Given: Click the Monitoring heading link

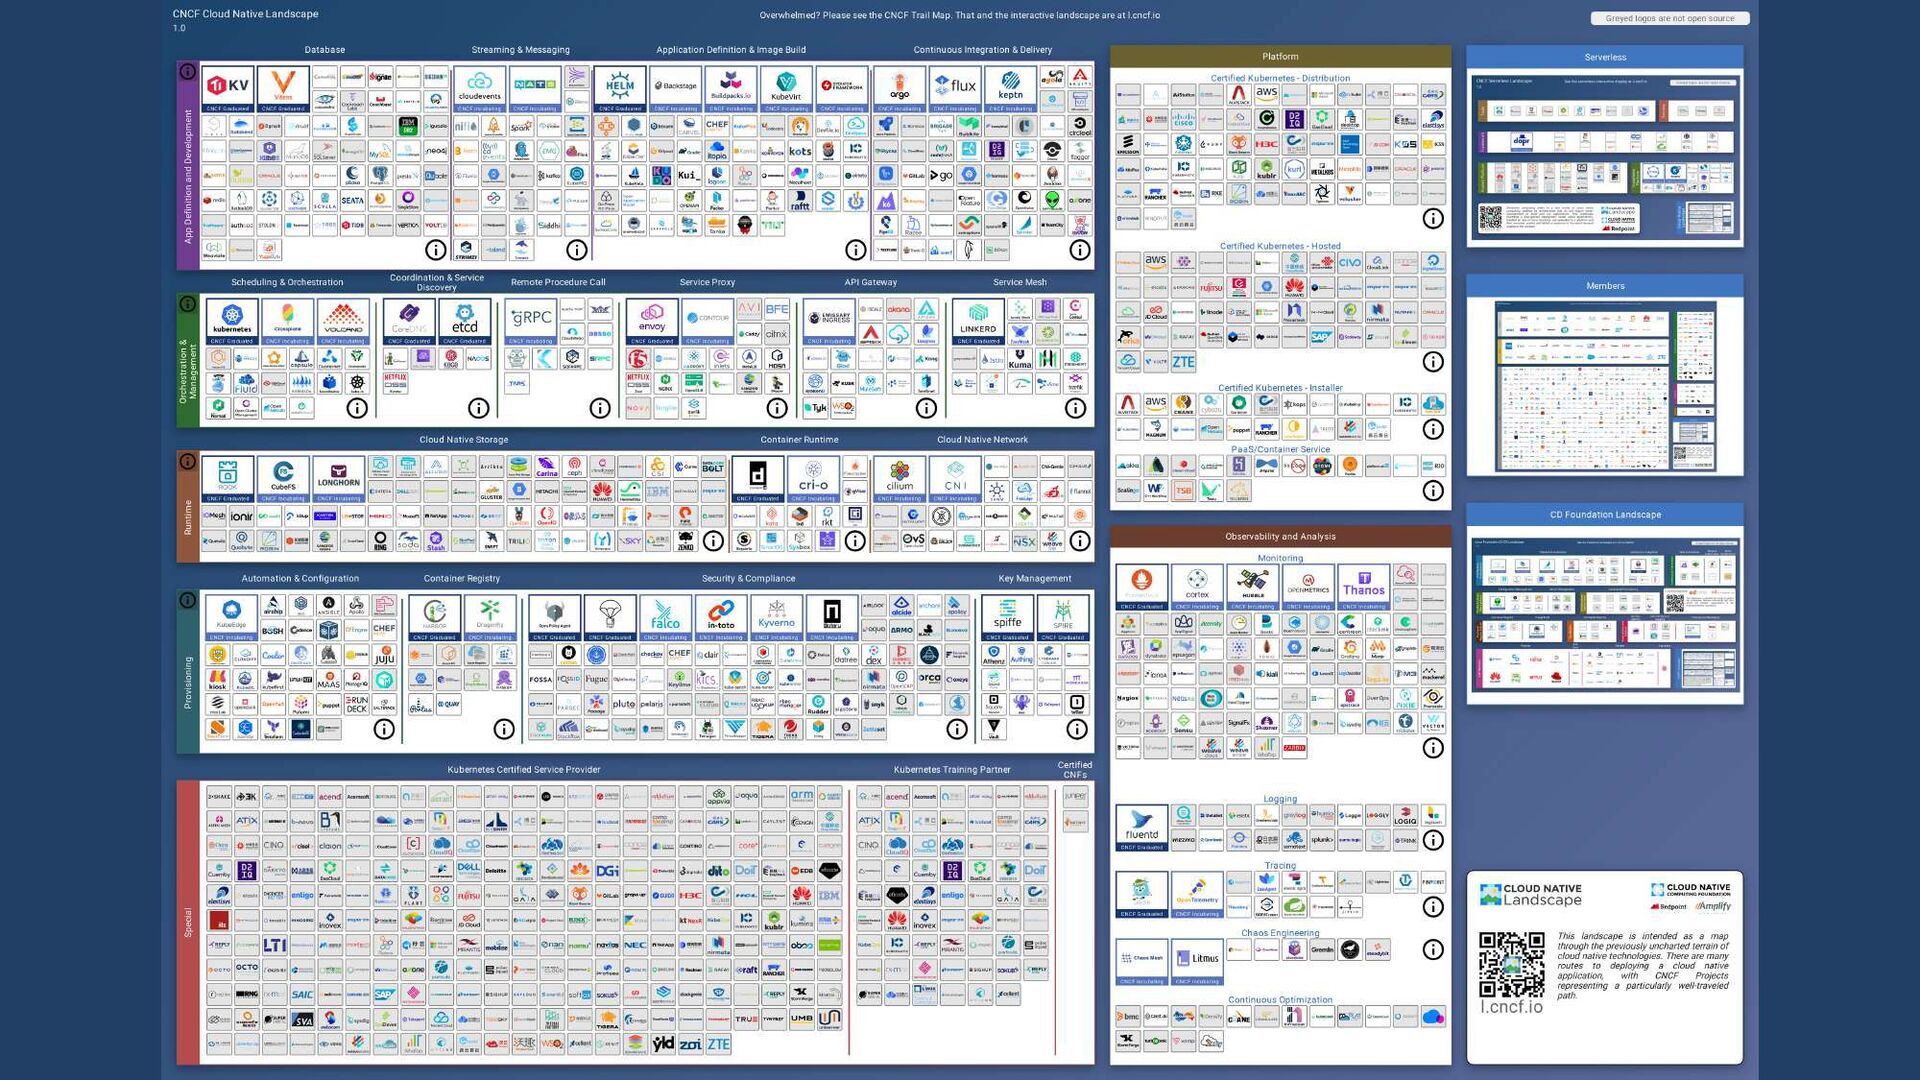Looking at the screenshot, I should 1280,558.
